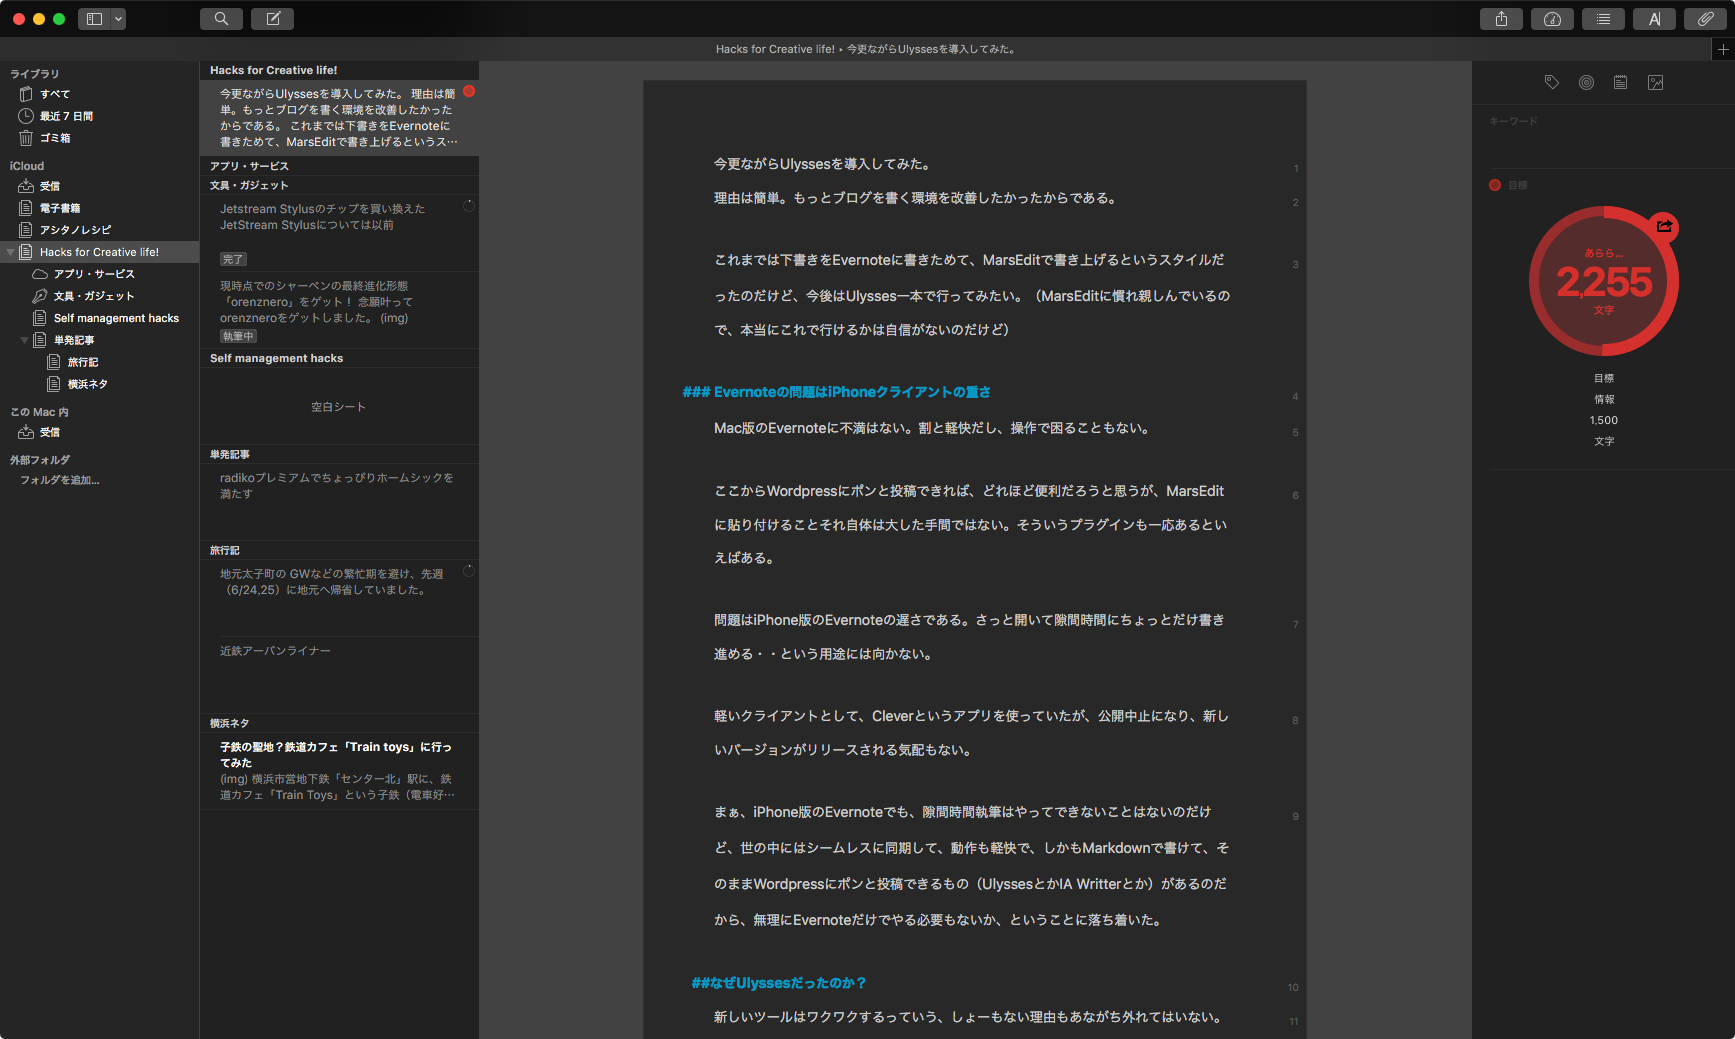The image size is (1735, 1039).
Task: Select the image icon in attachments
Action: point(1656,83)
